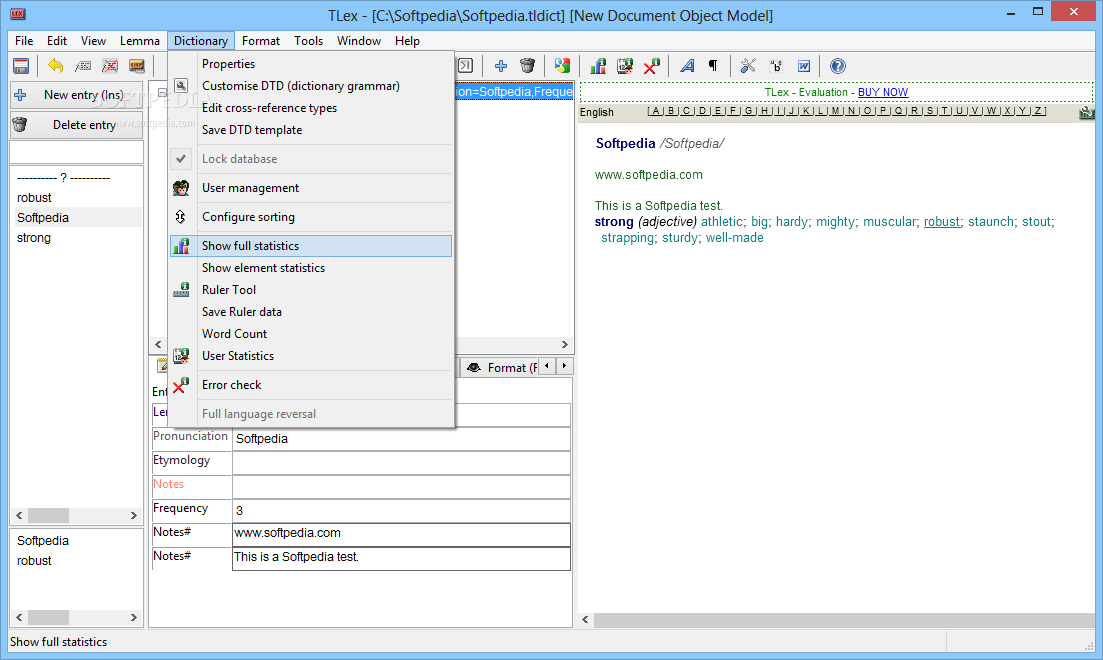Click the paragraph mark pilcrow icon

click(x=713, y=66)
